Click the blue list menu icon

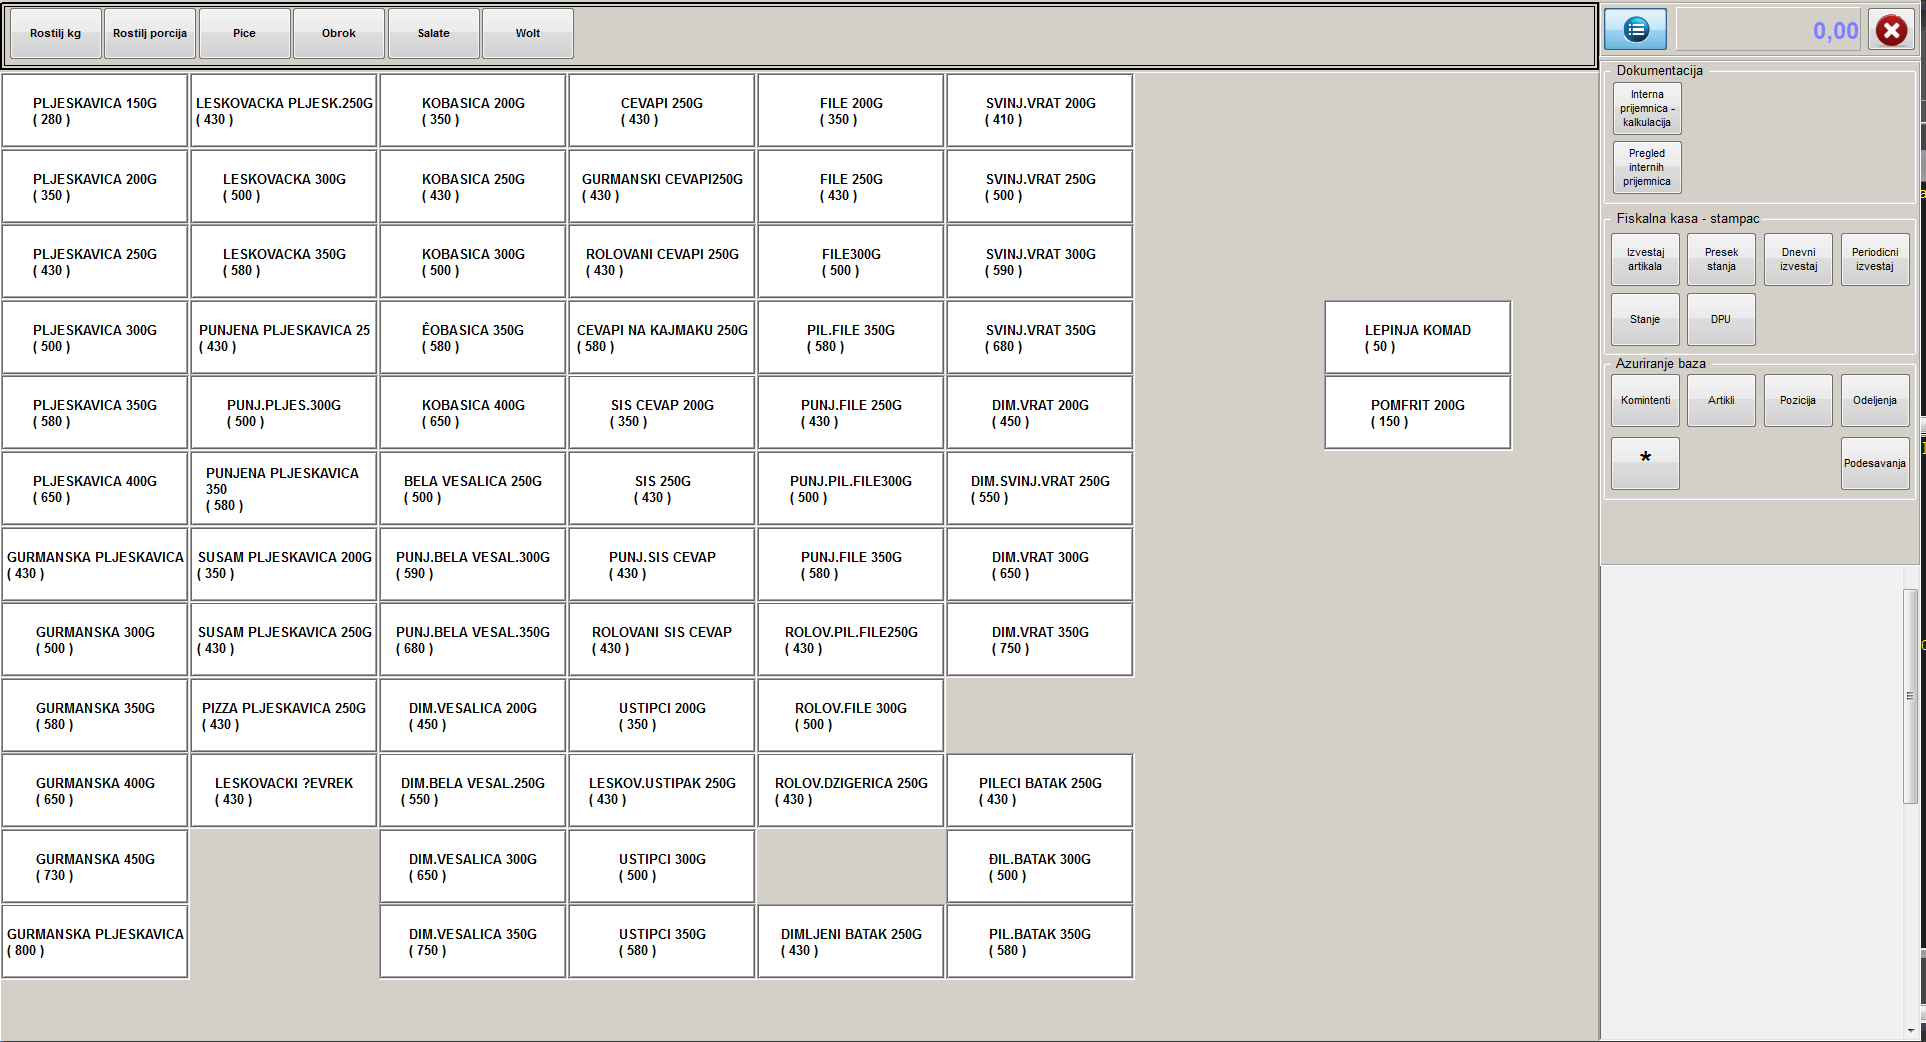pos(1635,30)
